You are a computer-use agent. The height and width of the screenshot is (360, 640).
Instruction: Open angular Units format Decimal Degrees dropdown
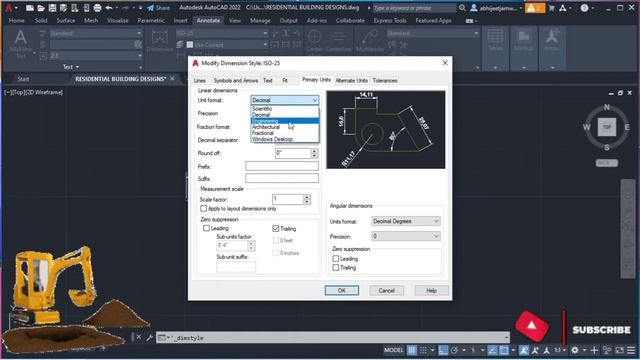[x=406, y=221]
